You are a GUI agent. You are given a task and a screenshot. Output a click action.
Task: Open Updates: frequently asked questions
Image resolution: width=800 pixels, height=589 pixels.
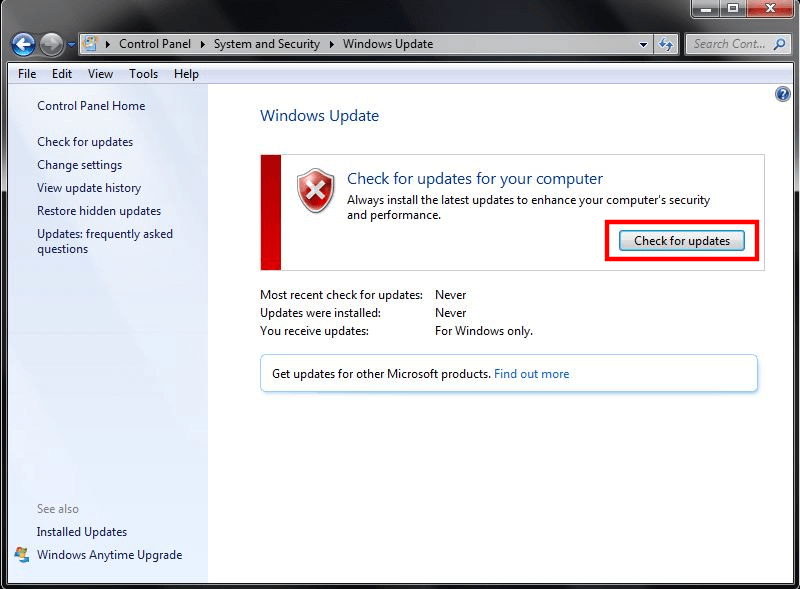click(x=105, y=241)
